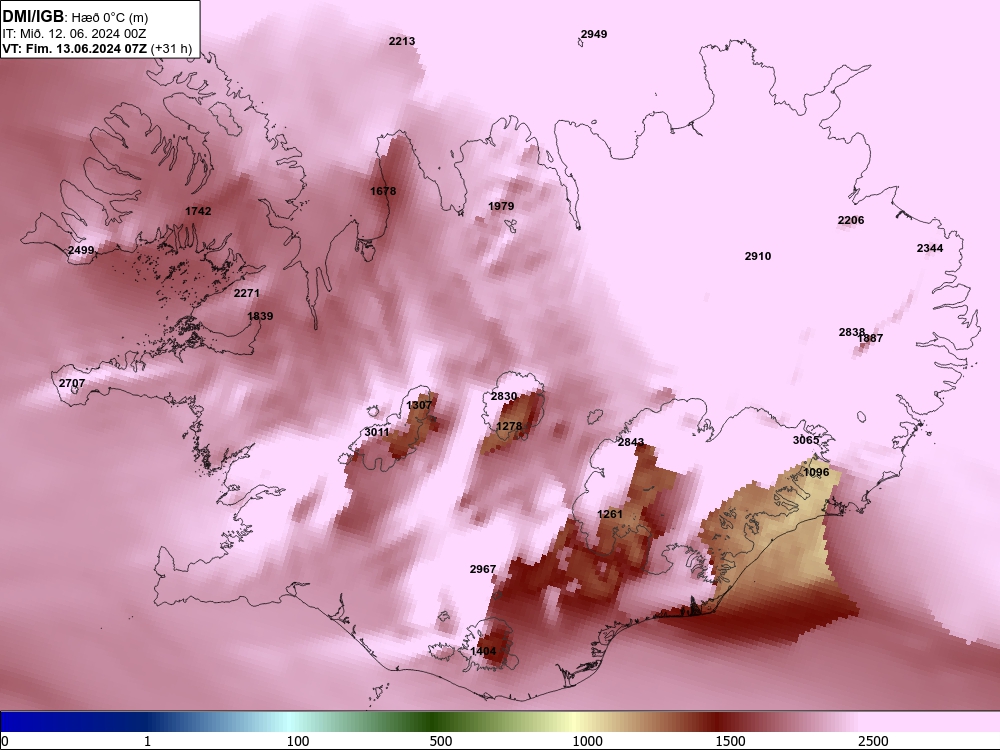Image resolution: width=1000 pixels, height=750 pixels.
Task: Click the map value 2843
Action: (631, 442)
